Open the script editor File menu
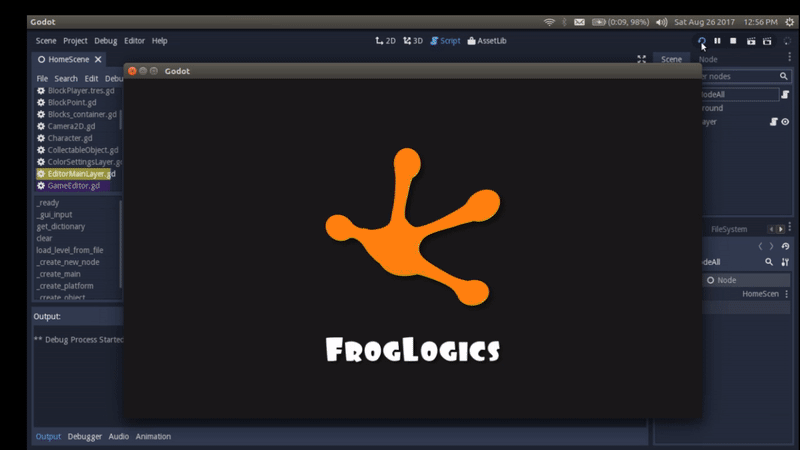Screen dimensions: 800x450 pyautogui.click(x=42, y=79)
